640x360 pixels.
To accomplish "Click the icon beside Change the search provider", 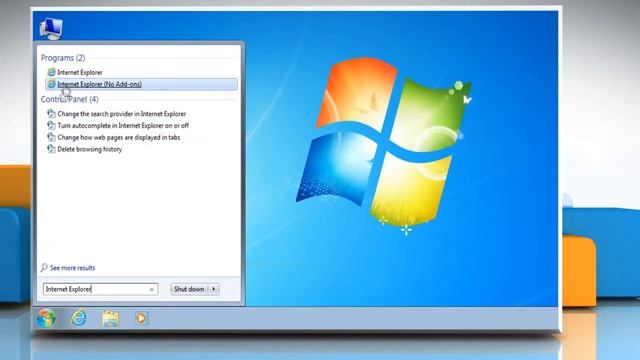I will pos(51,113).
